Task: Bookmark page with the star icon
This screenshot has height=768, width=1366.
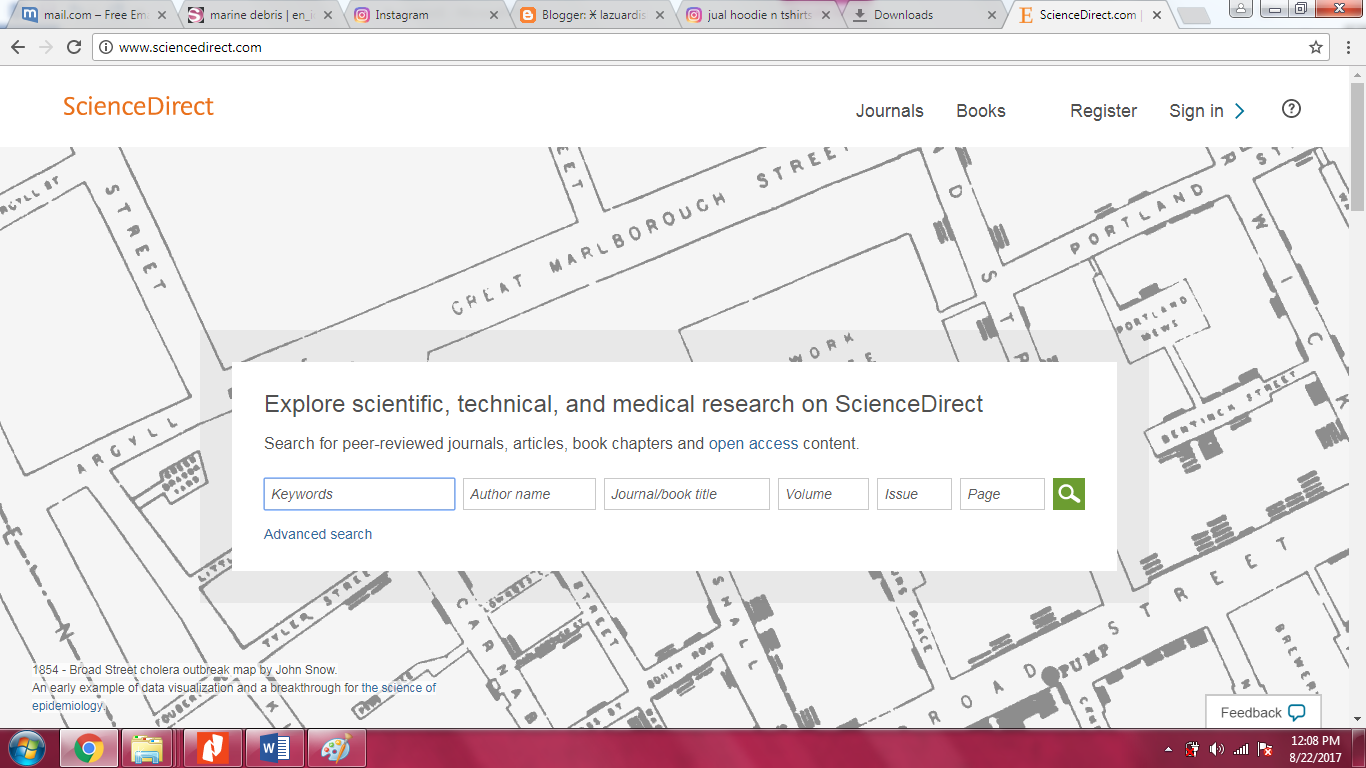Action: [1316, 47]
